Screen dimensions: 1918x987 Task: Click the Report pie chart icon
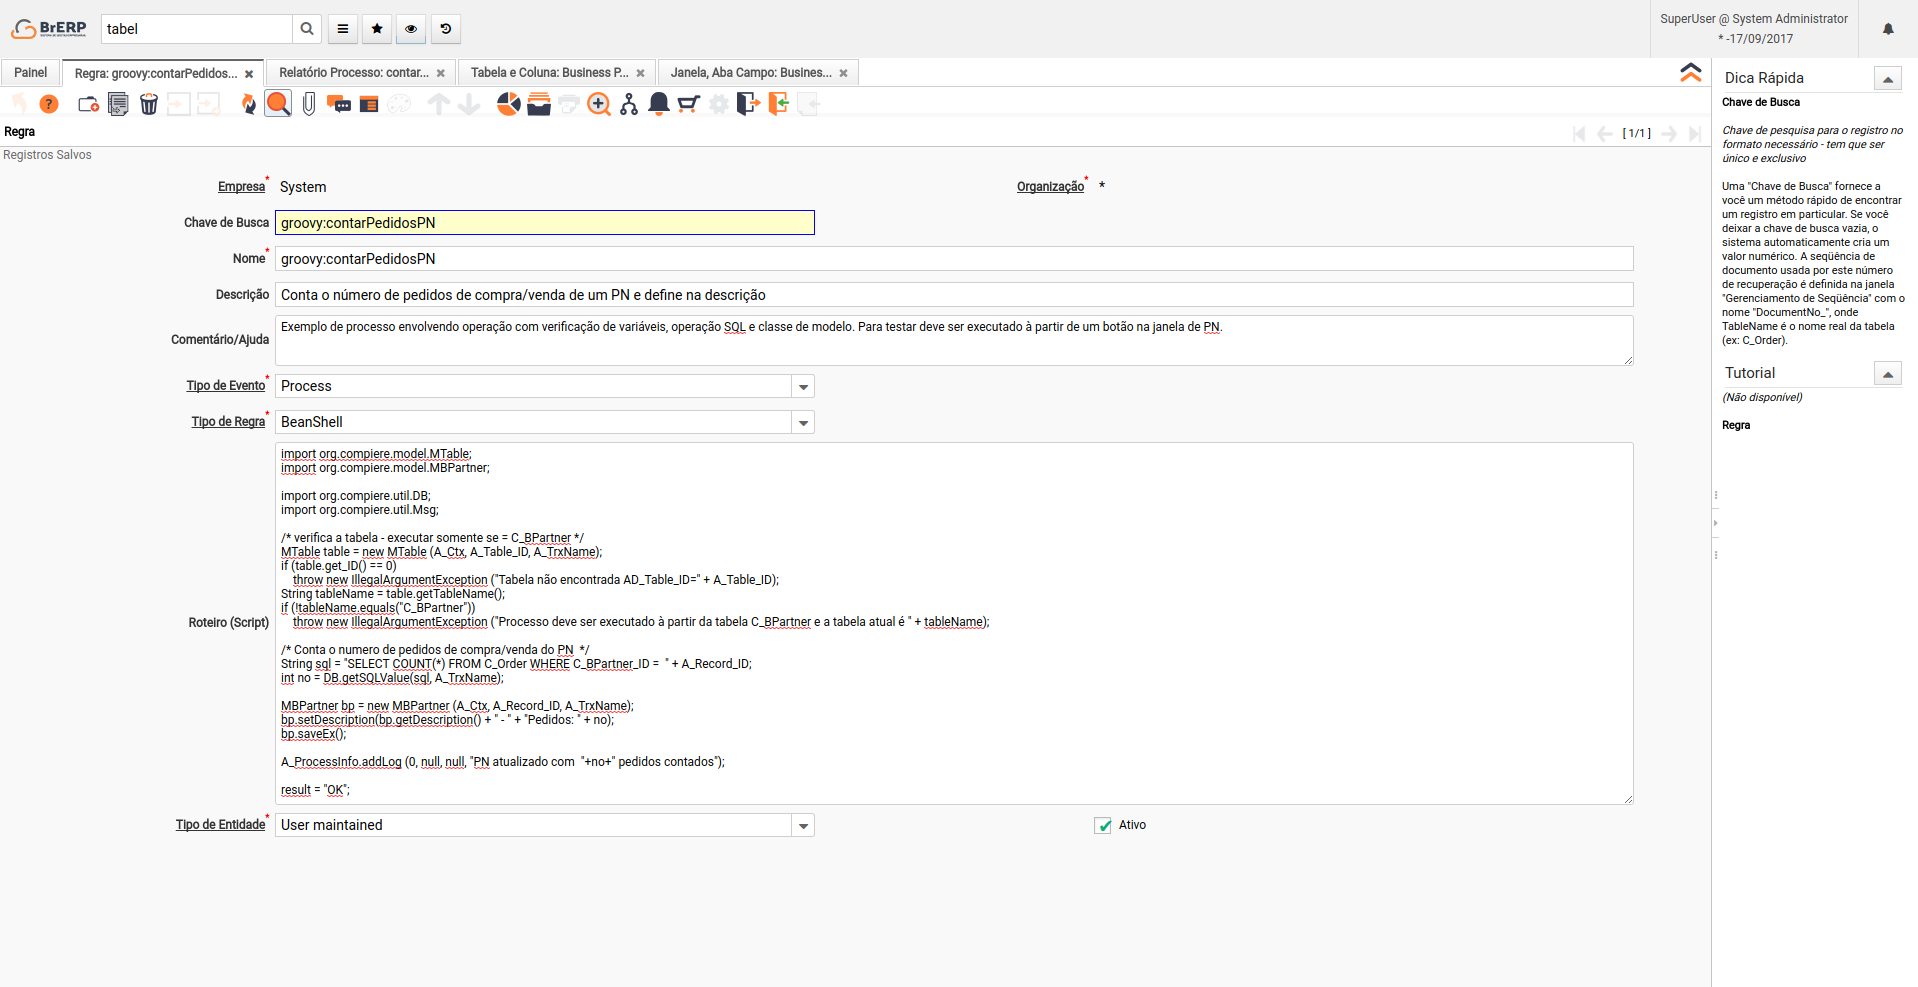click(x=508, y=104)
